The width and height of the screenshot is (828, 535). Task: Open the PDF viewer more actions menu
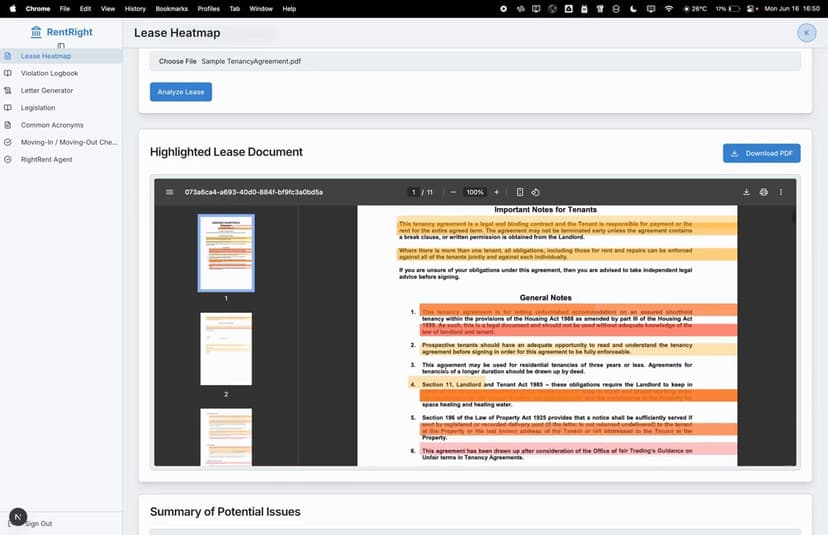781,192
